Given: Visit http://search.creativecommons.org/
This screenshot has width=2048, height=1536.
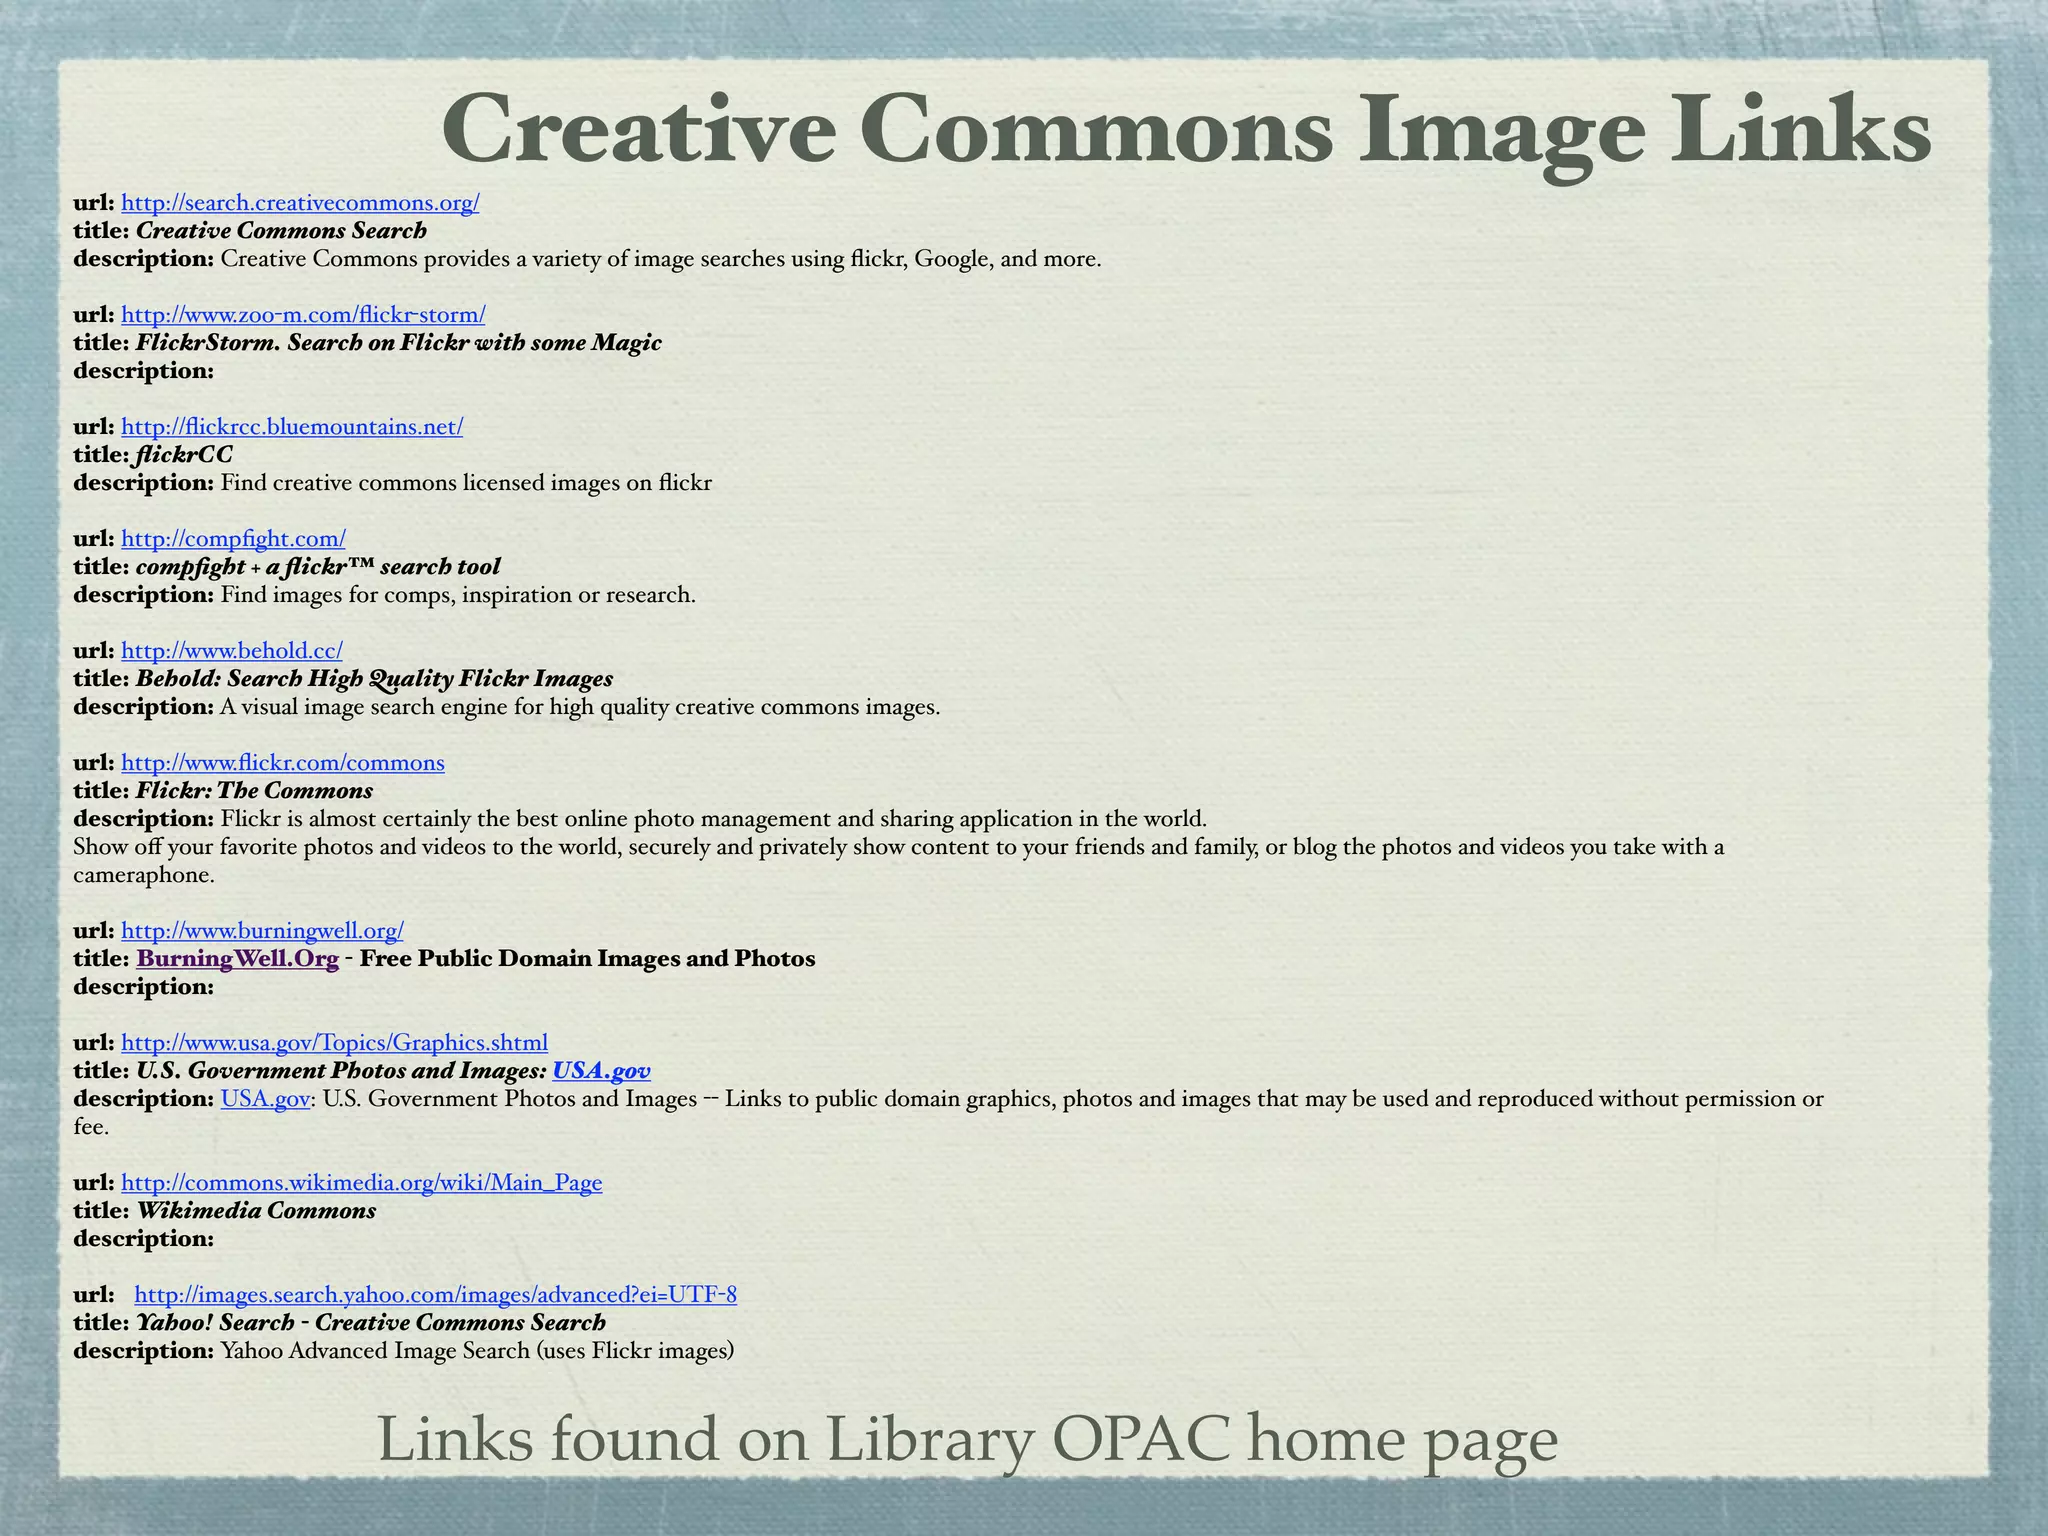Looking at the screenshot, I should pos(299,203).
